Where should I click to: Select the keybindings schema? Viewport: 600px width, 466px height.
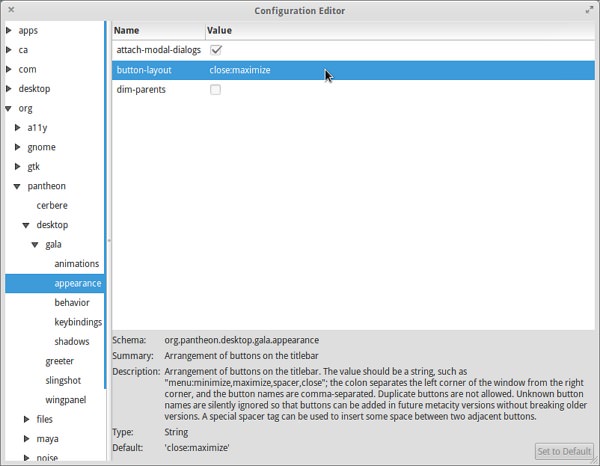[78, 322]
